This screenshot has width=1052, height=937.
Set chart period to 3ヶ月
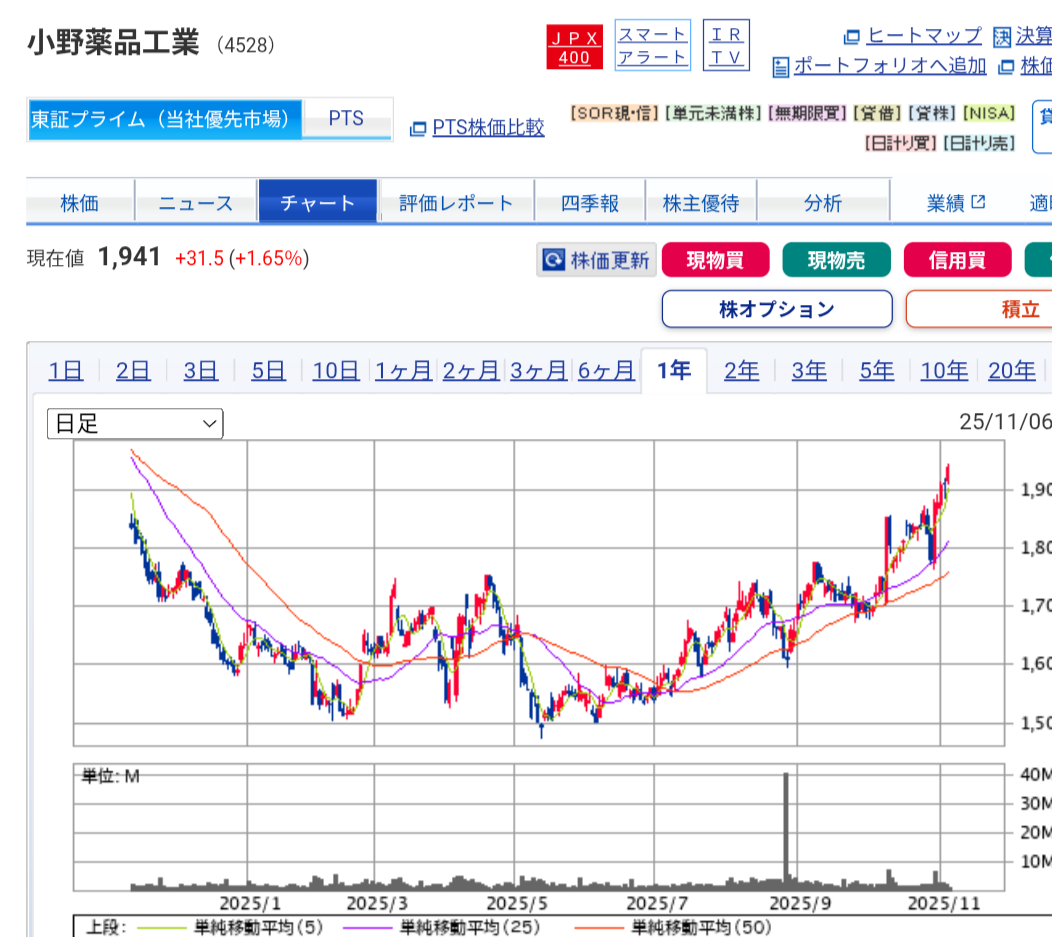(x=539, y=370)
